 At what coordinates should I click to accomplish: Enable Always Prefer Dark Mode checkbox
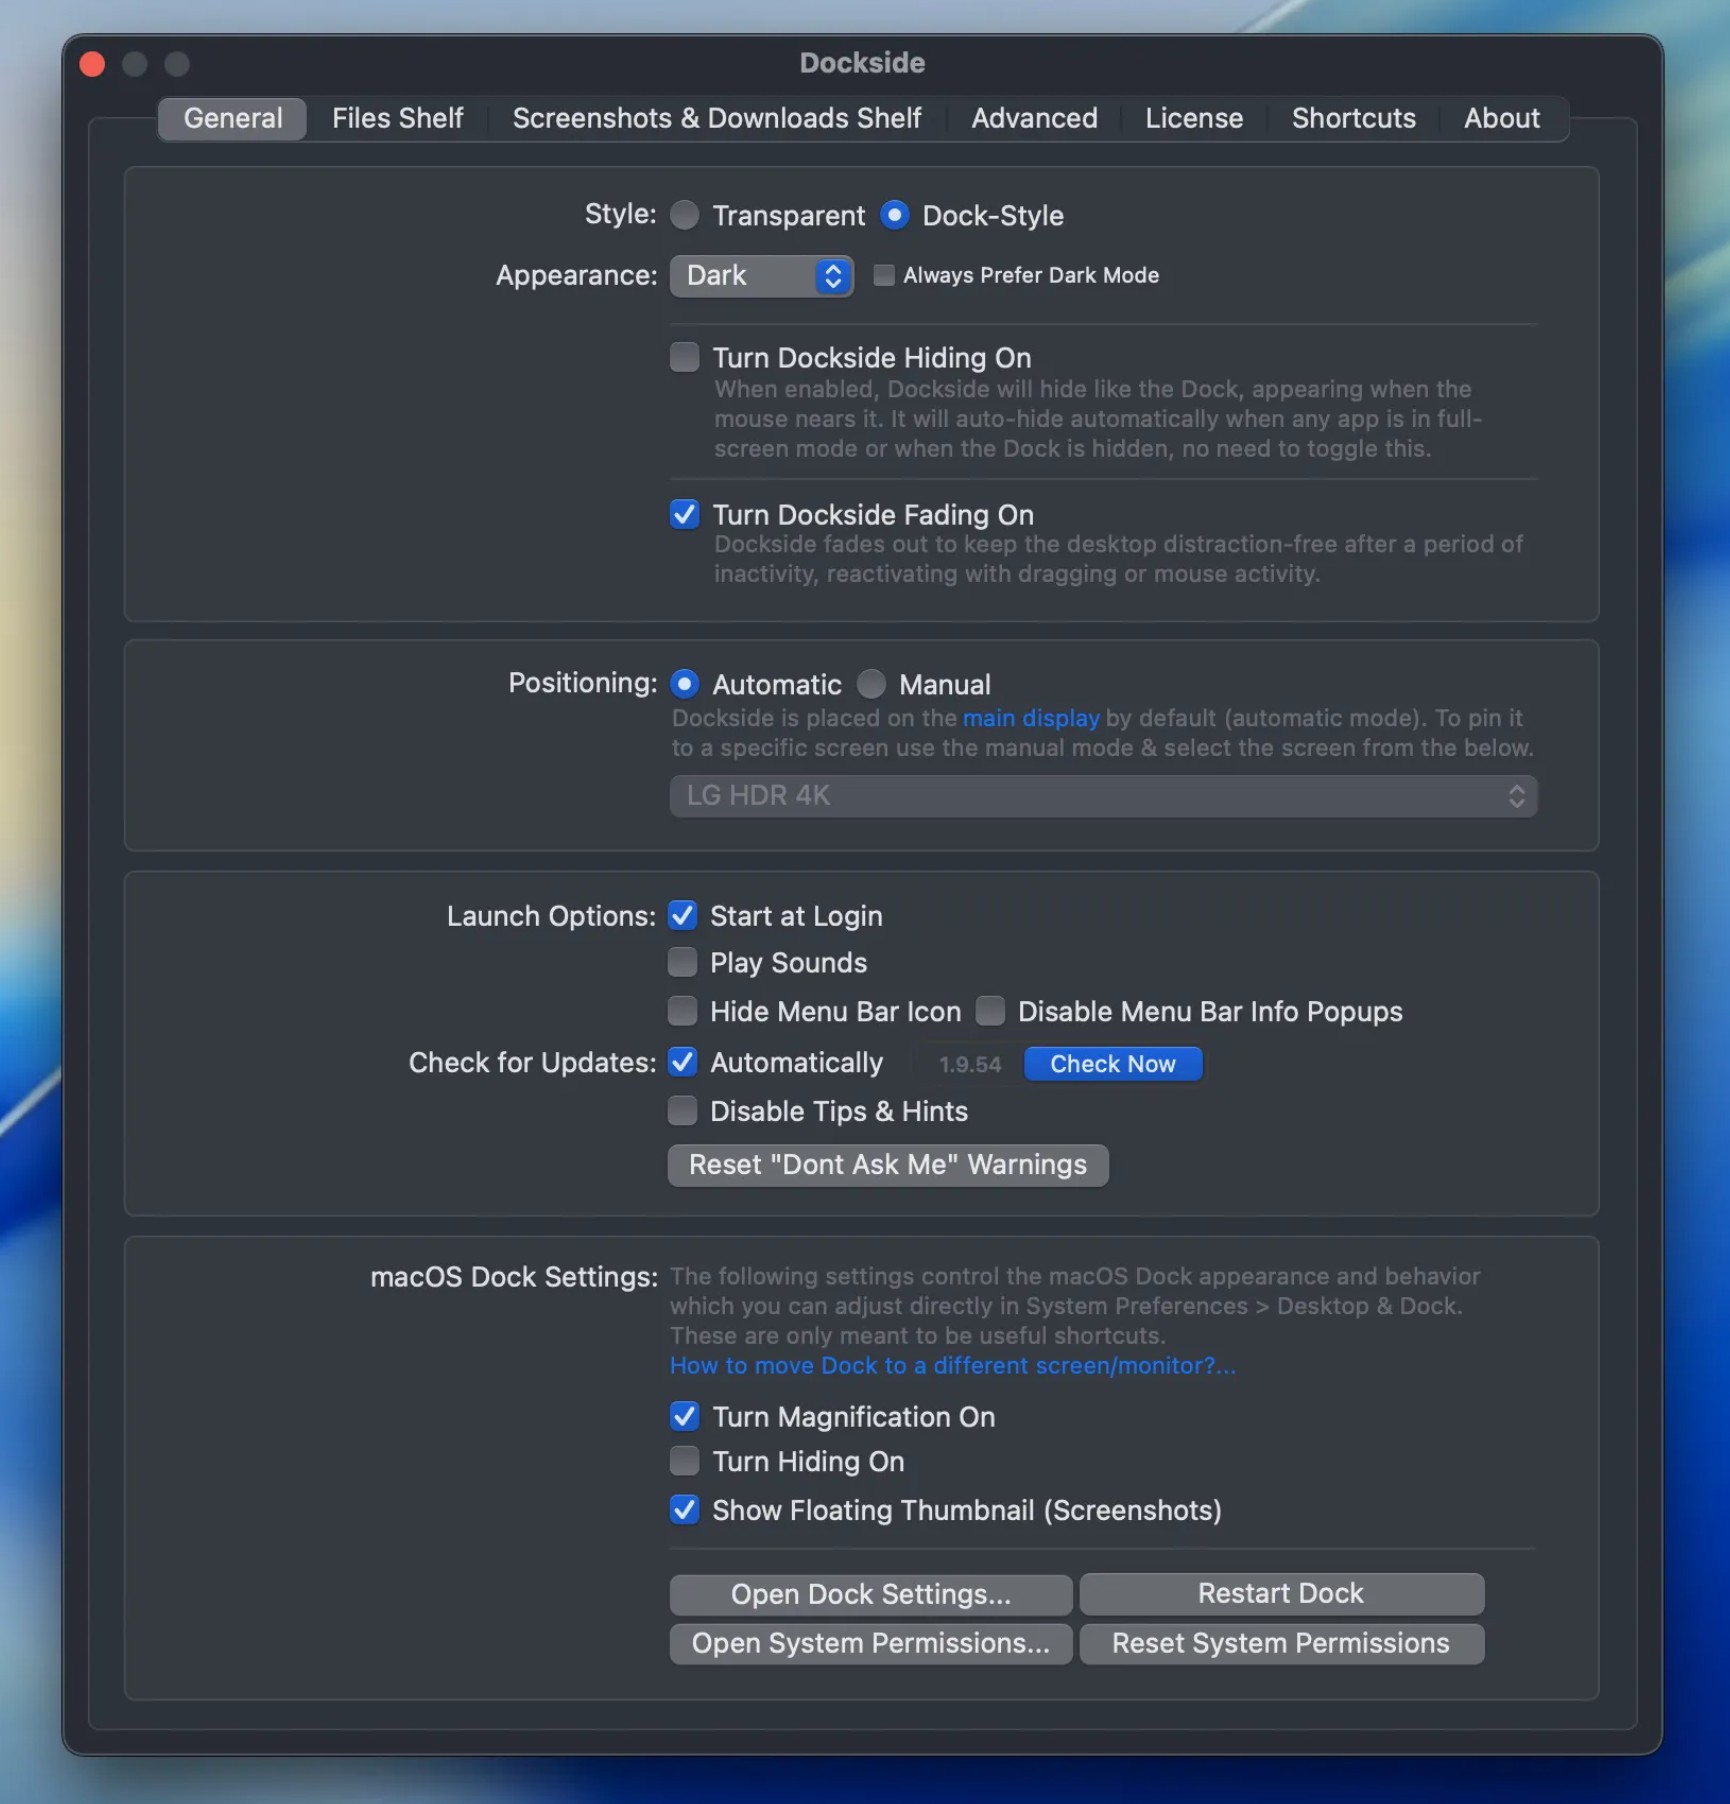point(884,275)
